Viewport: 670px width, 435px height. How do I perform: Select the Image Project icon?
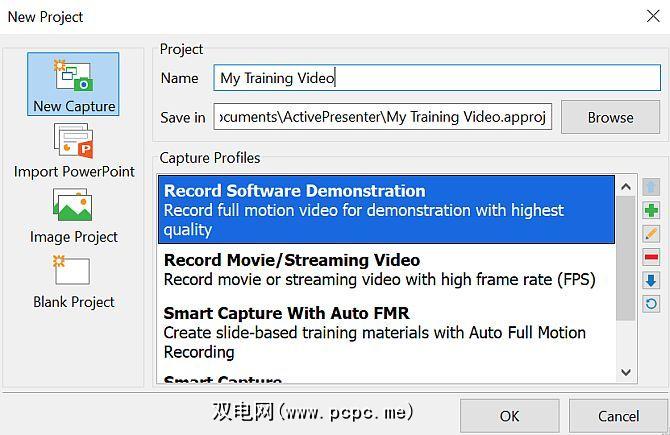[74, 216]
